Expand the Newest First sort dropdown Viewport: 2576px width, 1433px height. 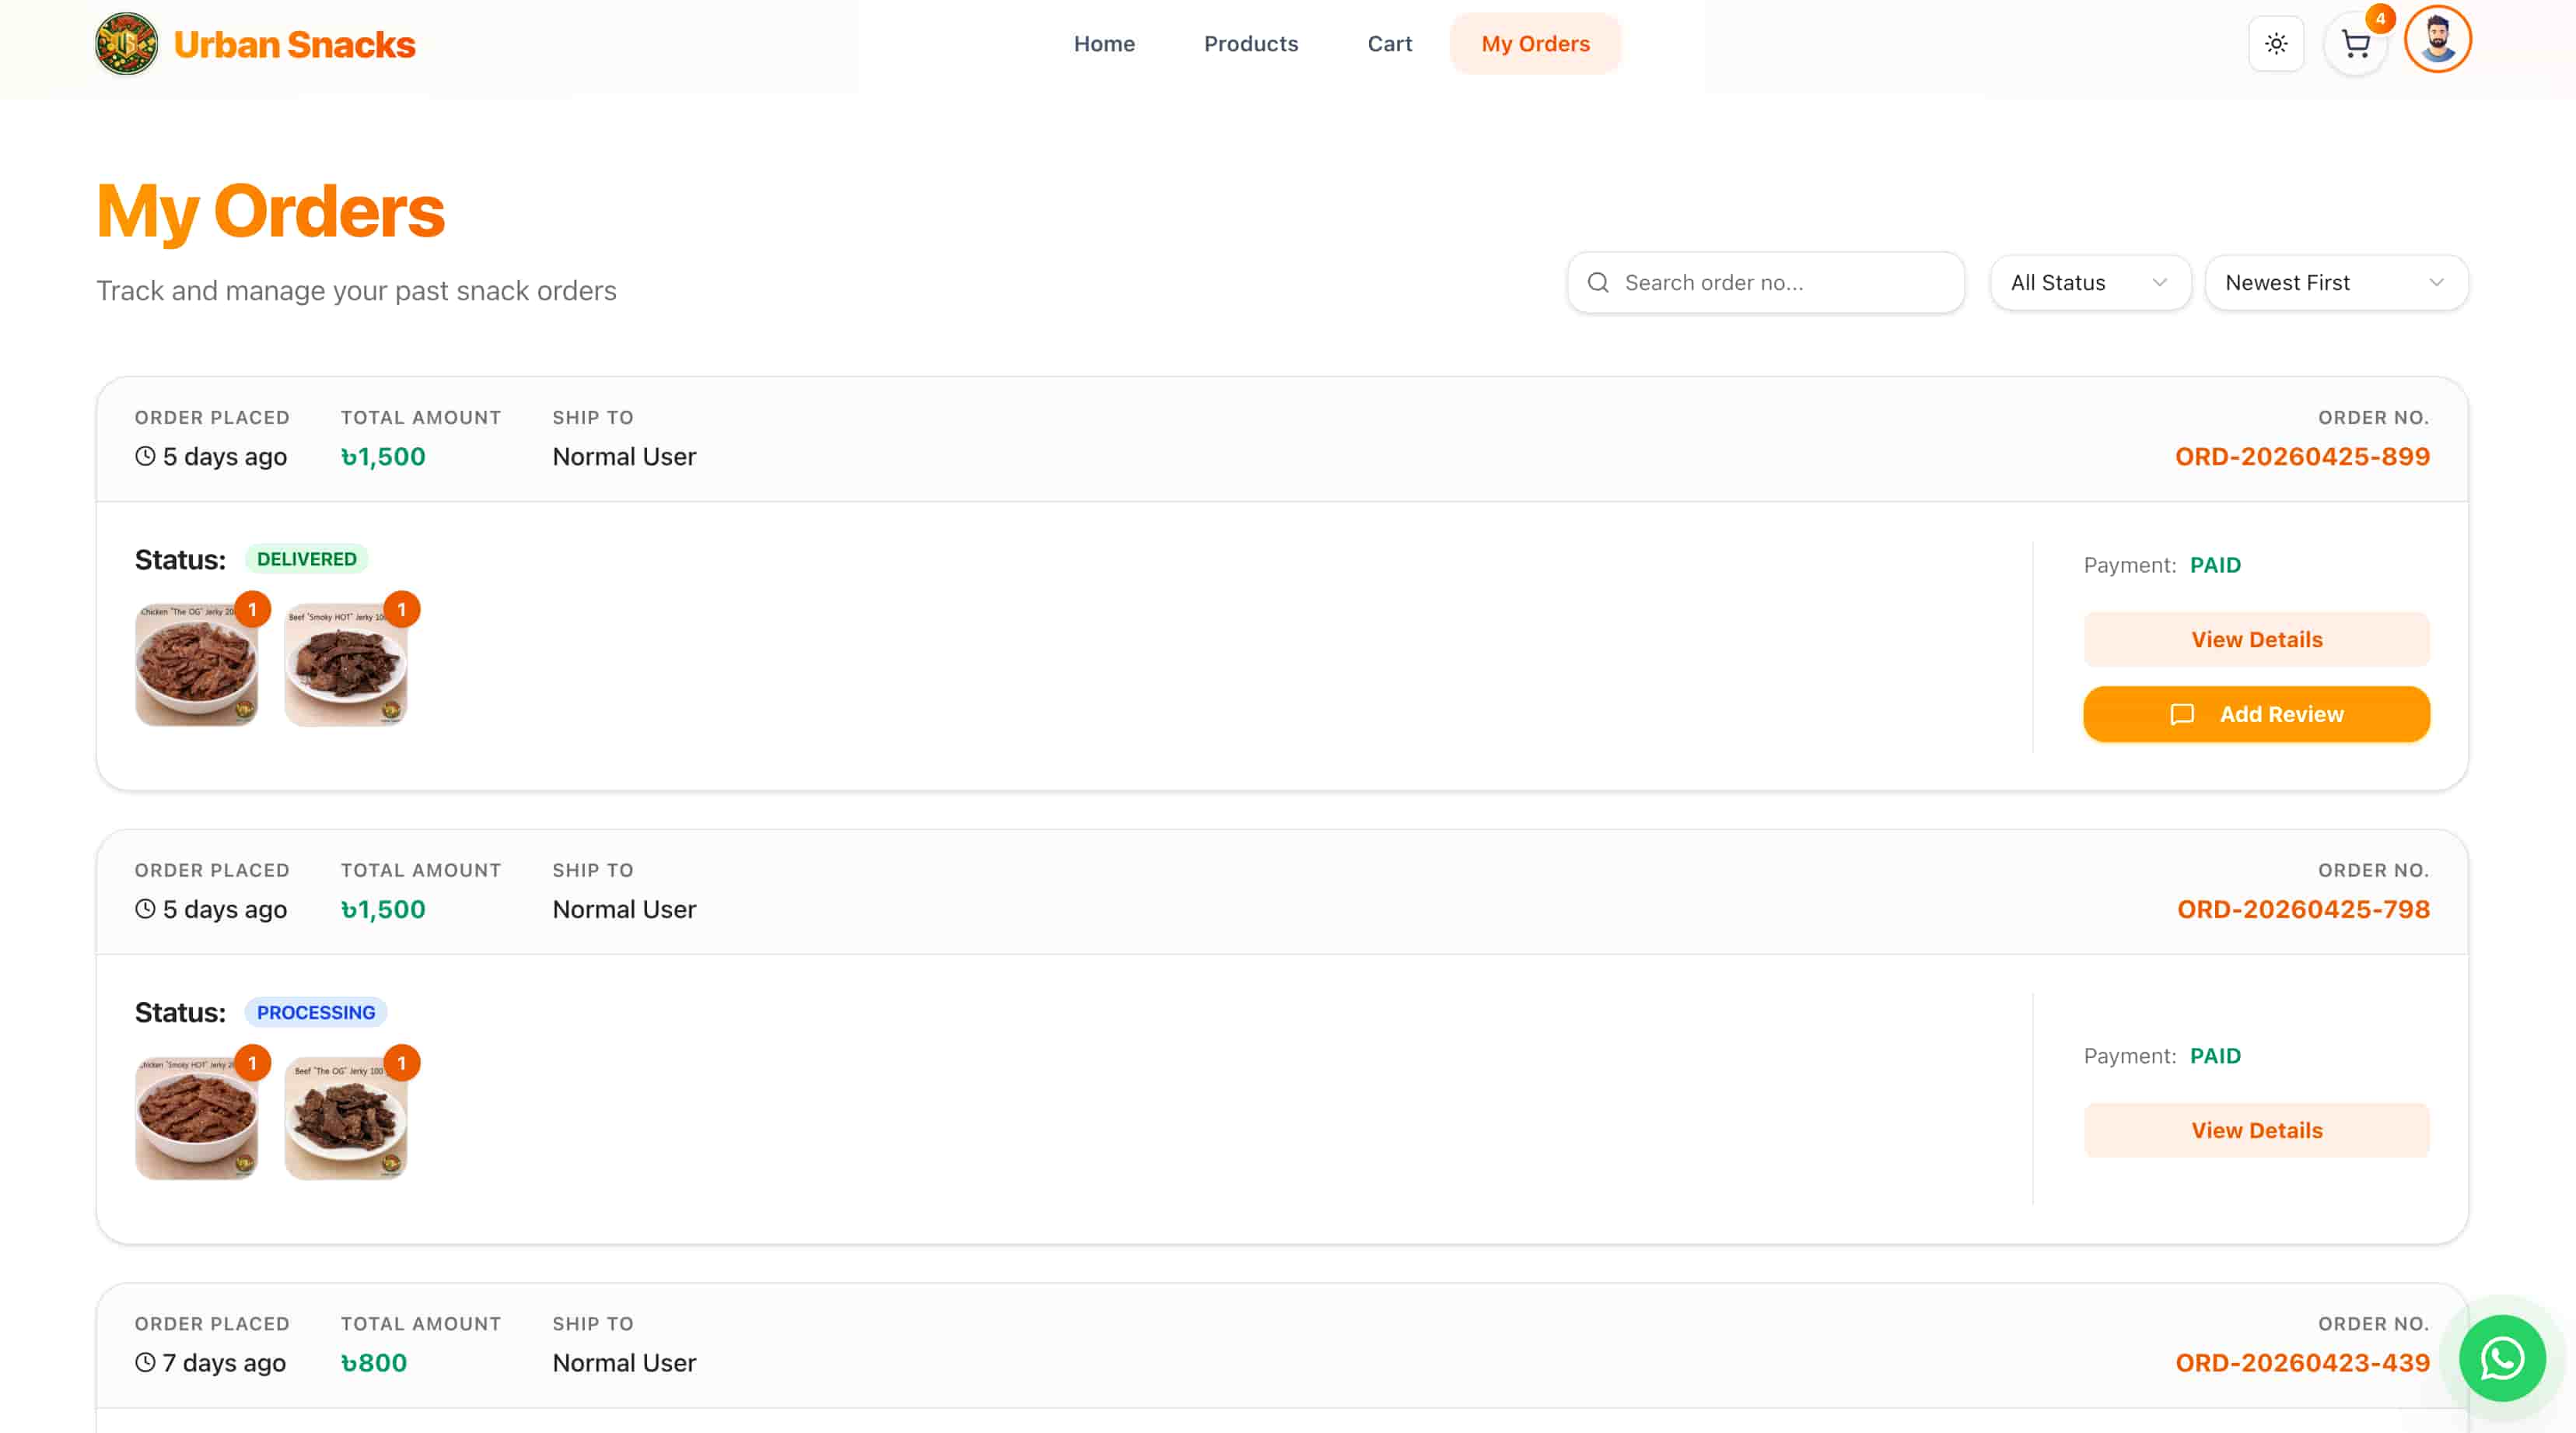point(2336,283)
